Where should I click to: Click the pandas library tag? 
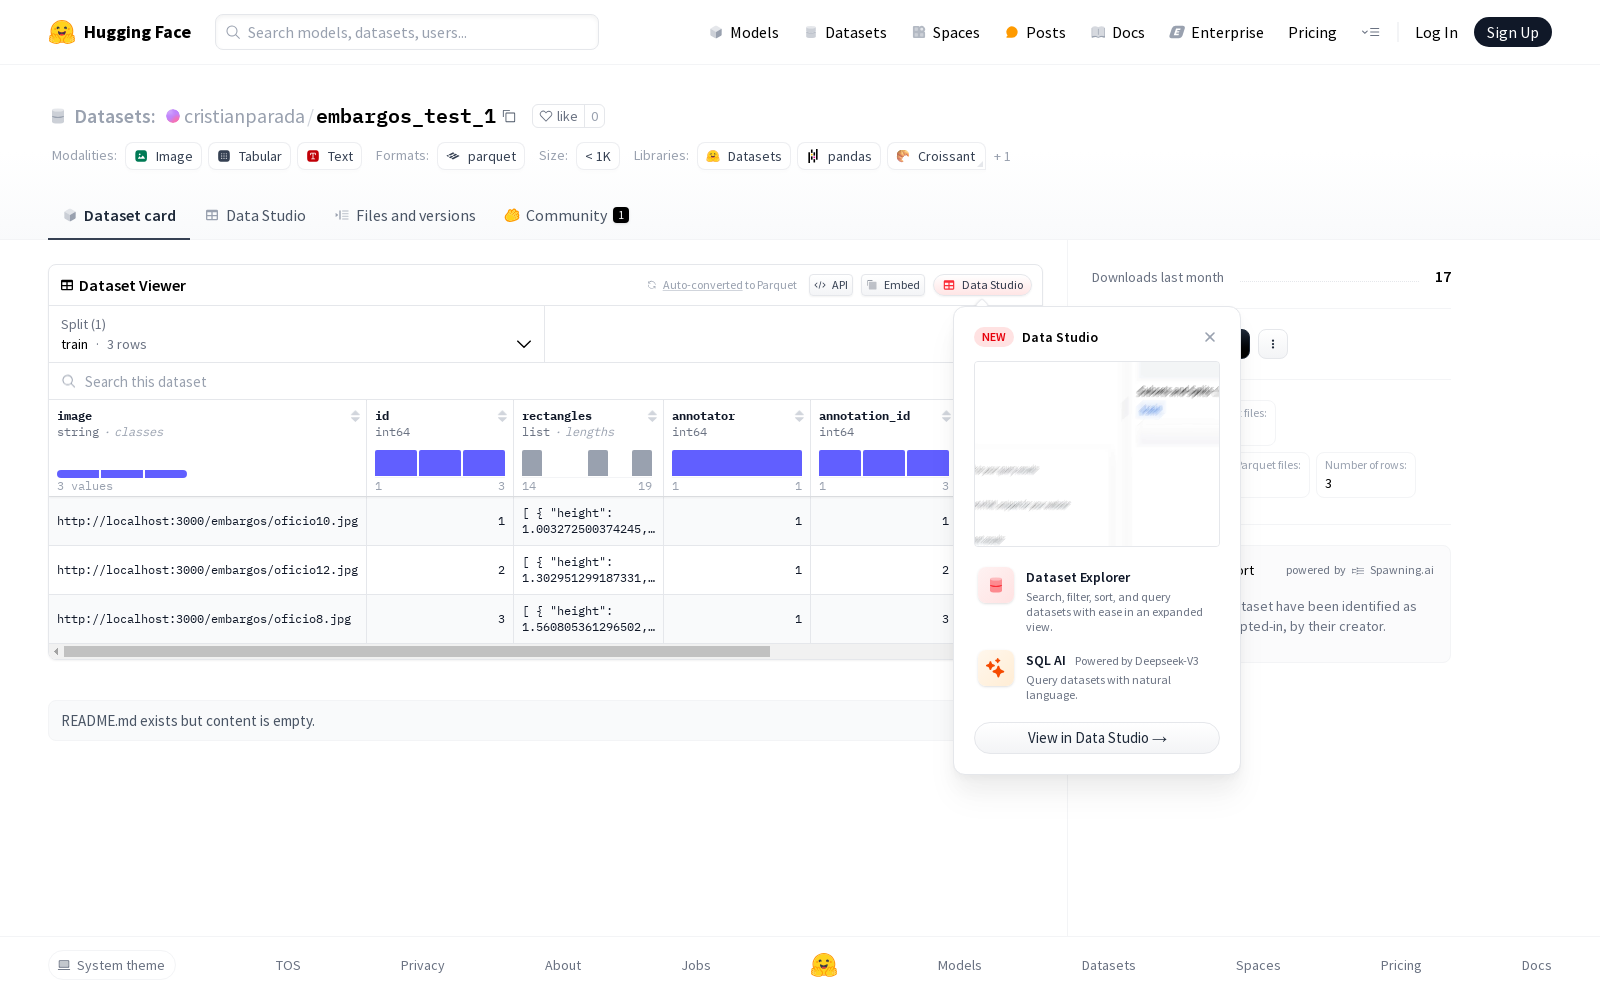pos(839,156)
